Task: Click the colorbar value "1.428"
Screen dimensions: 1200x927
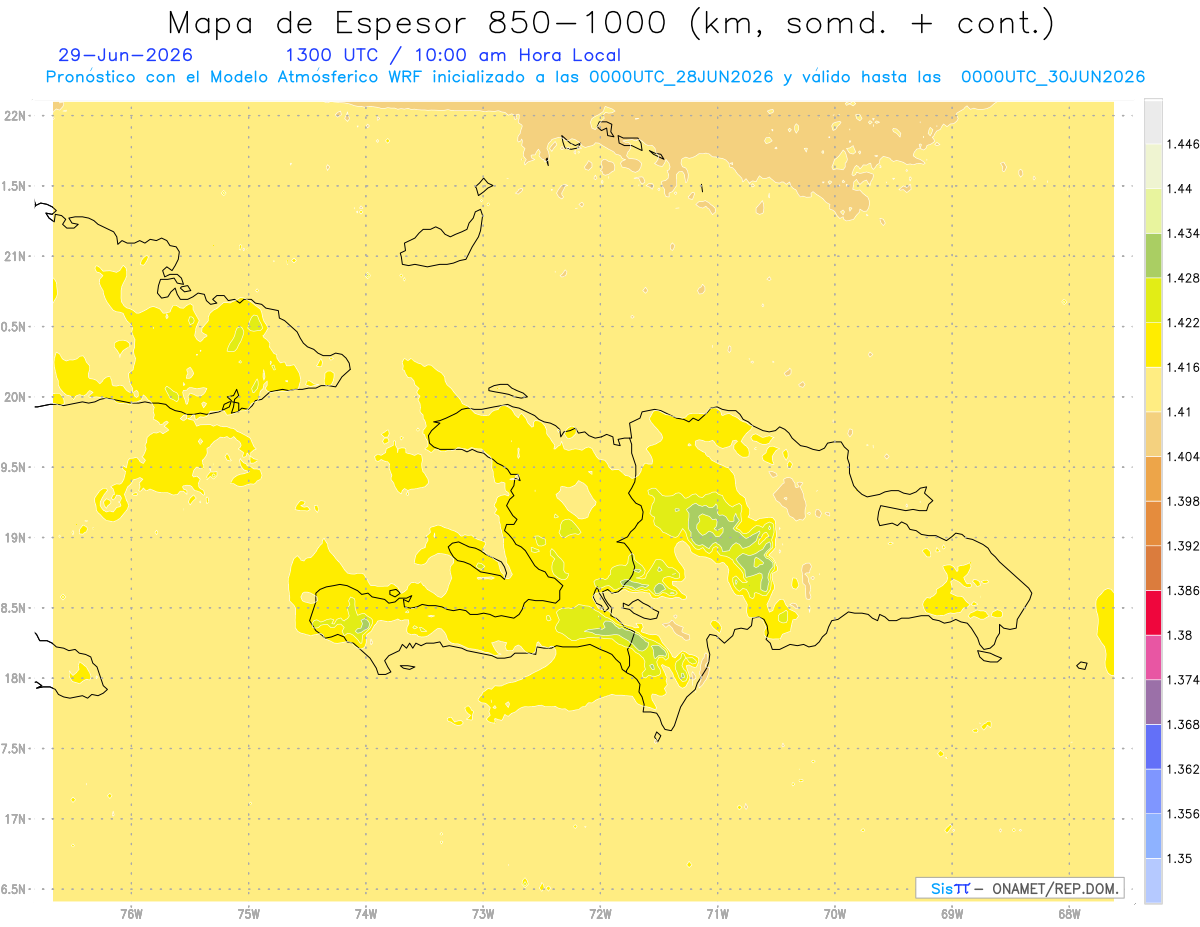Action: (x=1183, y=279)
